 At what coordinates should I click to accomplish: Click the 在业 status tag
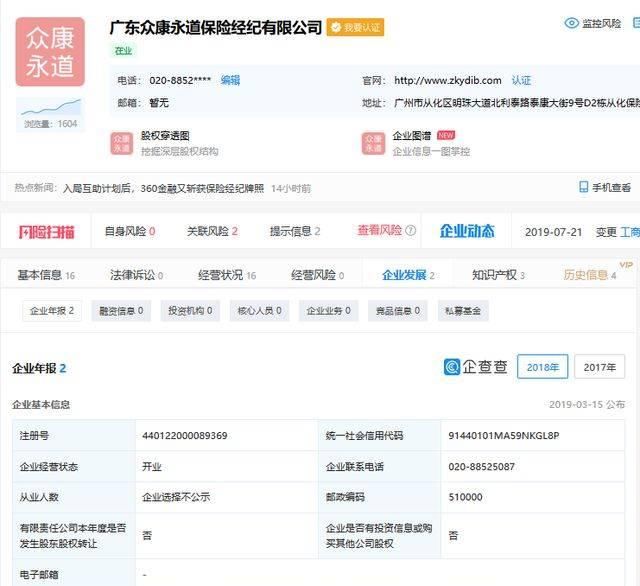pyautogui.click(x=123, y=51)
